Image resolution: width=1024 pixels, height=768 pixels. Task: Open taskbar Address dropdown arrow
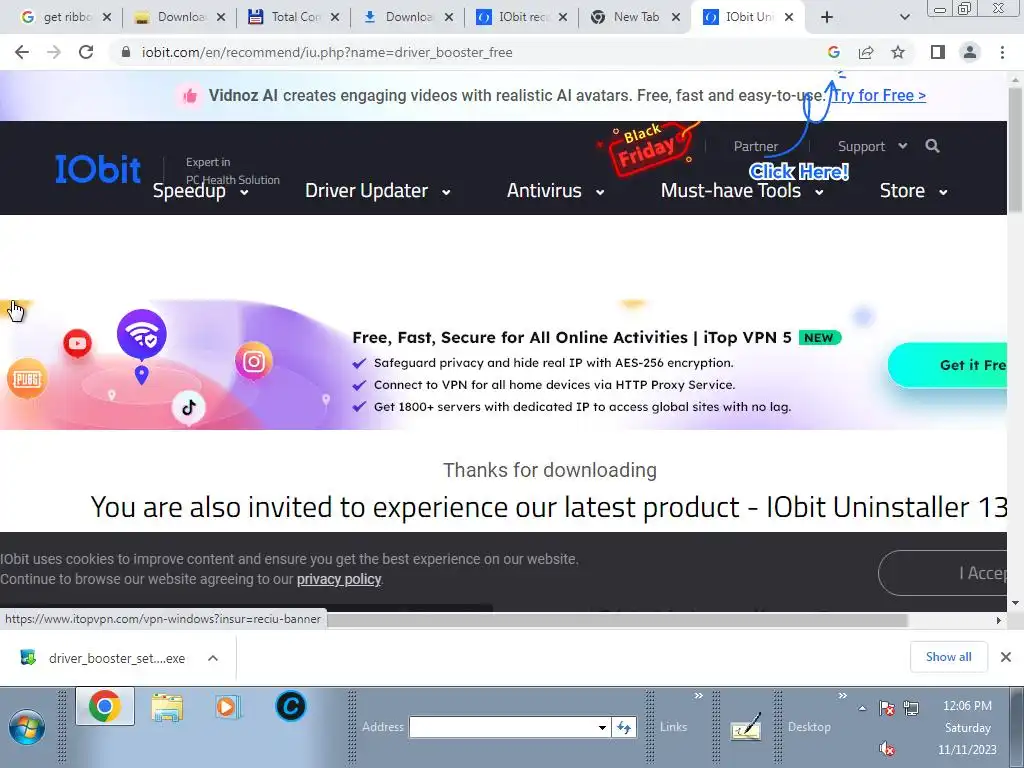click(602, 728)
